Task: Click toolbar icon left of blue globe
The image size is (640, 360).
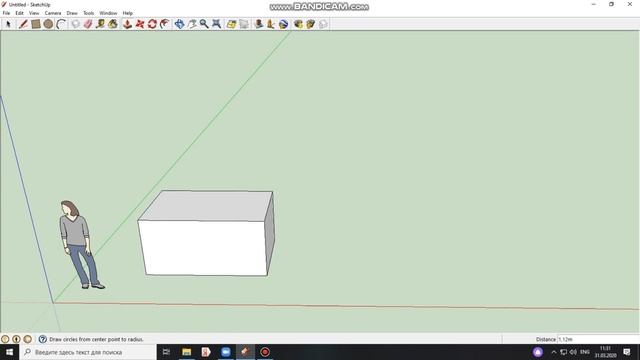Action: (x=271, y=24)
